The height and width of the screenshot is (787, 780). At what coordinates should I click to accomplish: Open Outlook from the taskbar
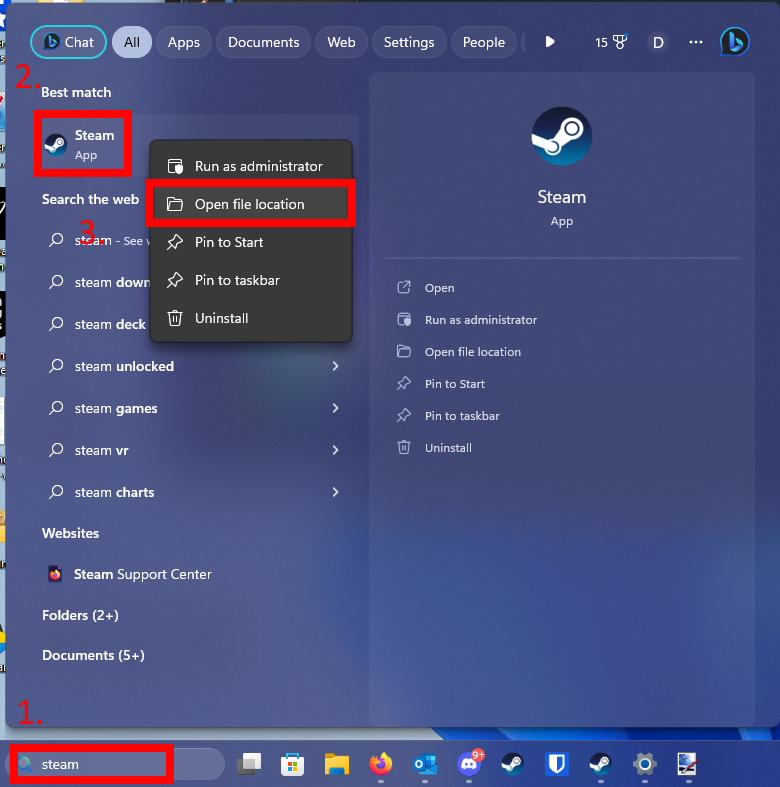pos(425,764)
